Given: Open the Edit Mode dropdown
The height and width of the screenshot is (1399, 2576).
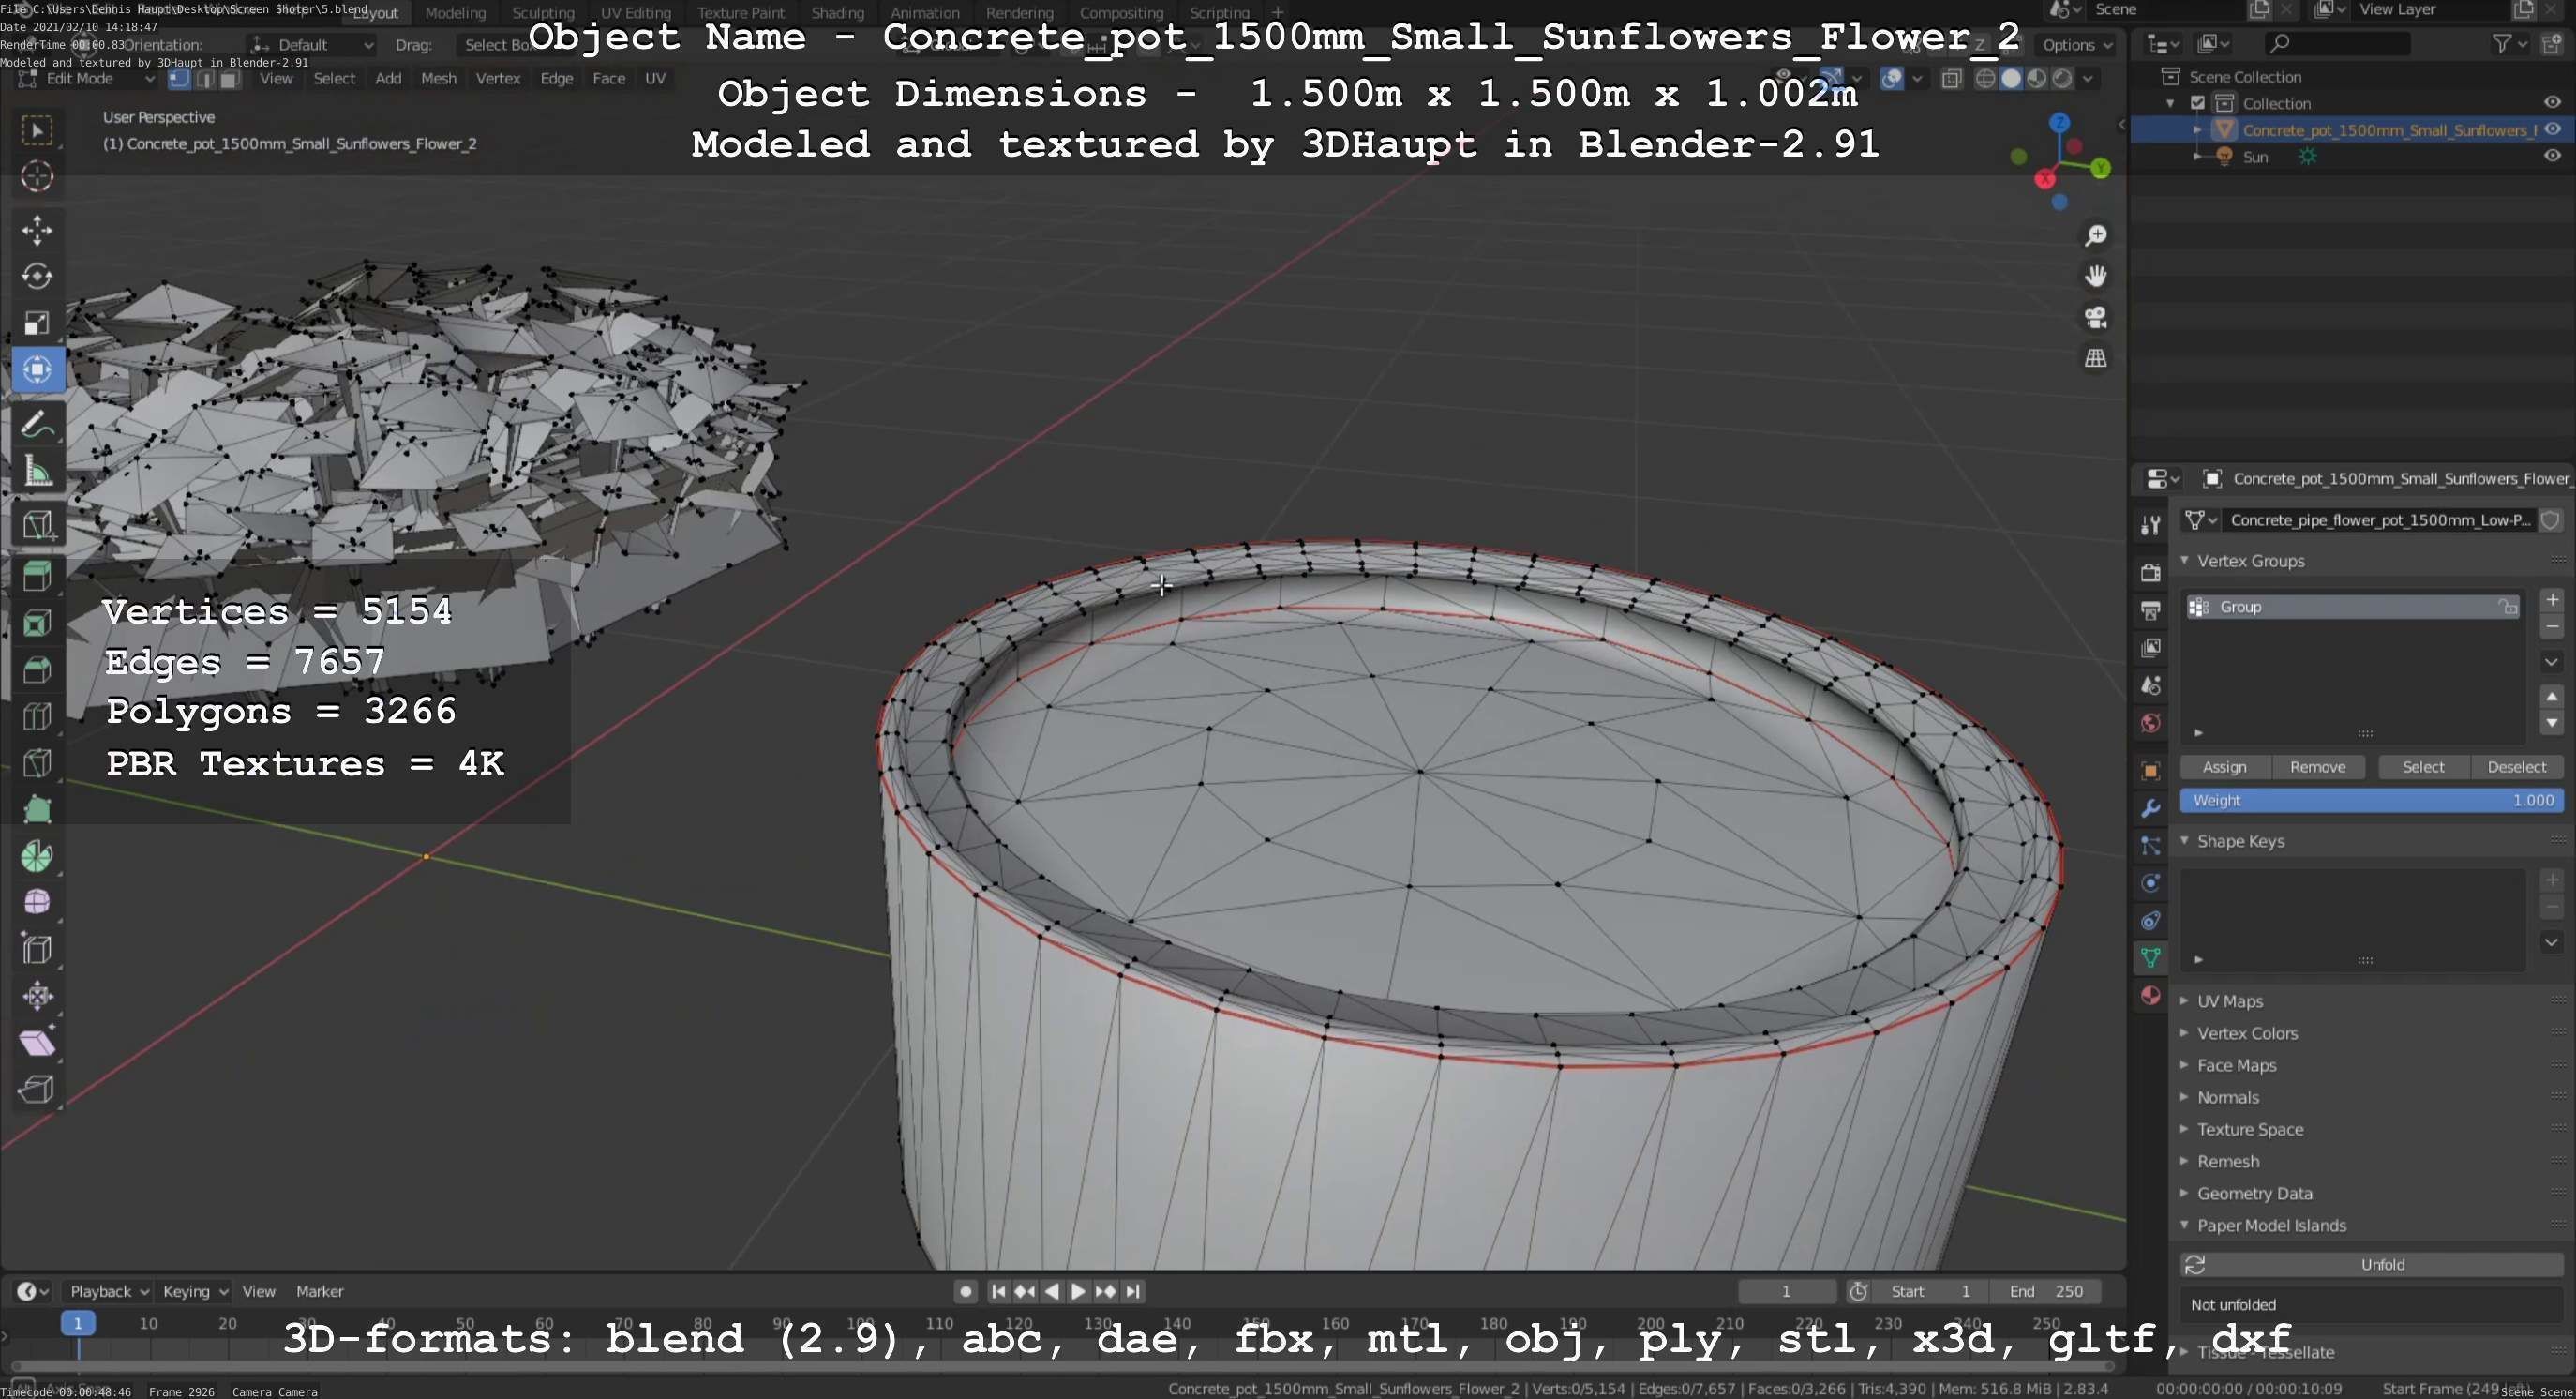Looking at the screenshot, I should [x=87, y=79].
